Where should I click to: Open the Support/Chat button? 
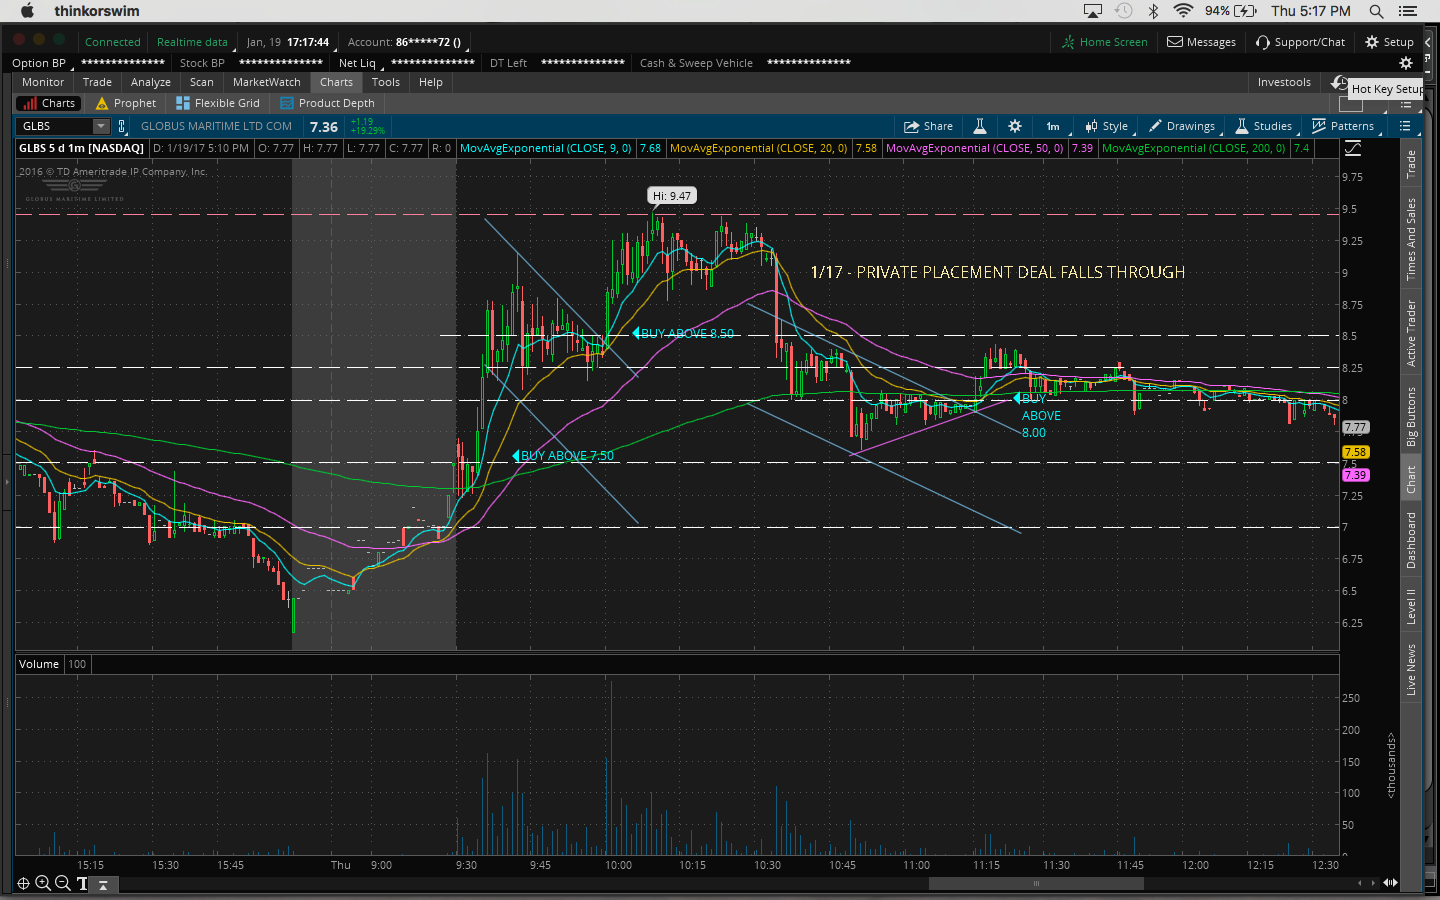[1300, 42]
